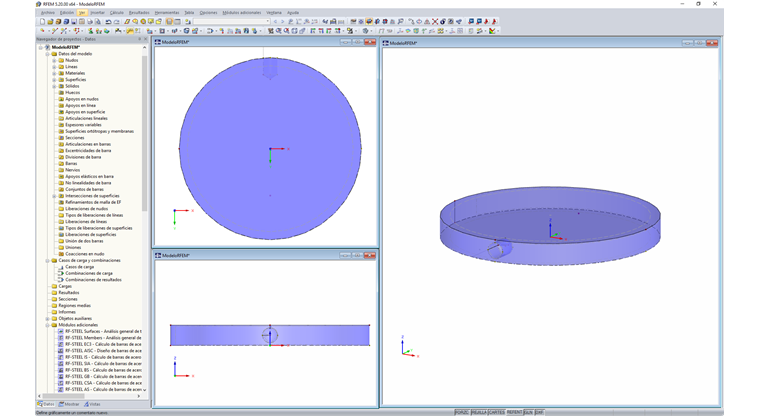Open the Módulos adicionales menu
Screen dimensions: 760x416
tap(241, 13)
